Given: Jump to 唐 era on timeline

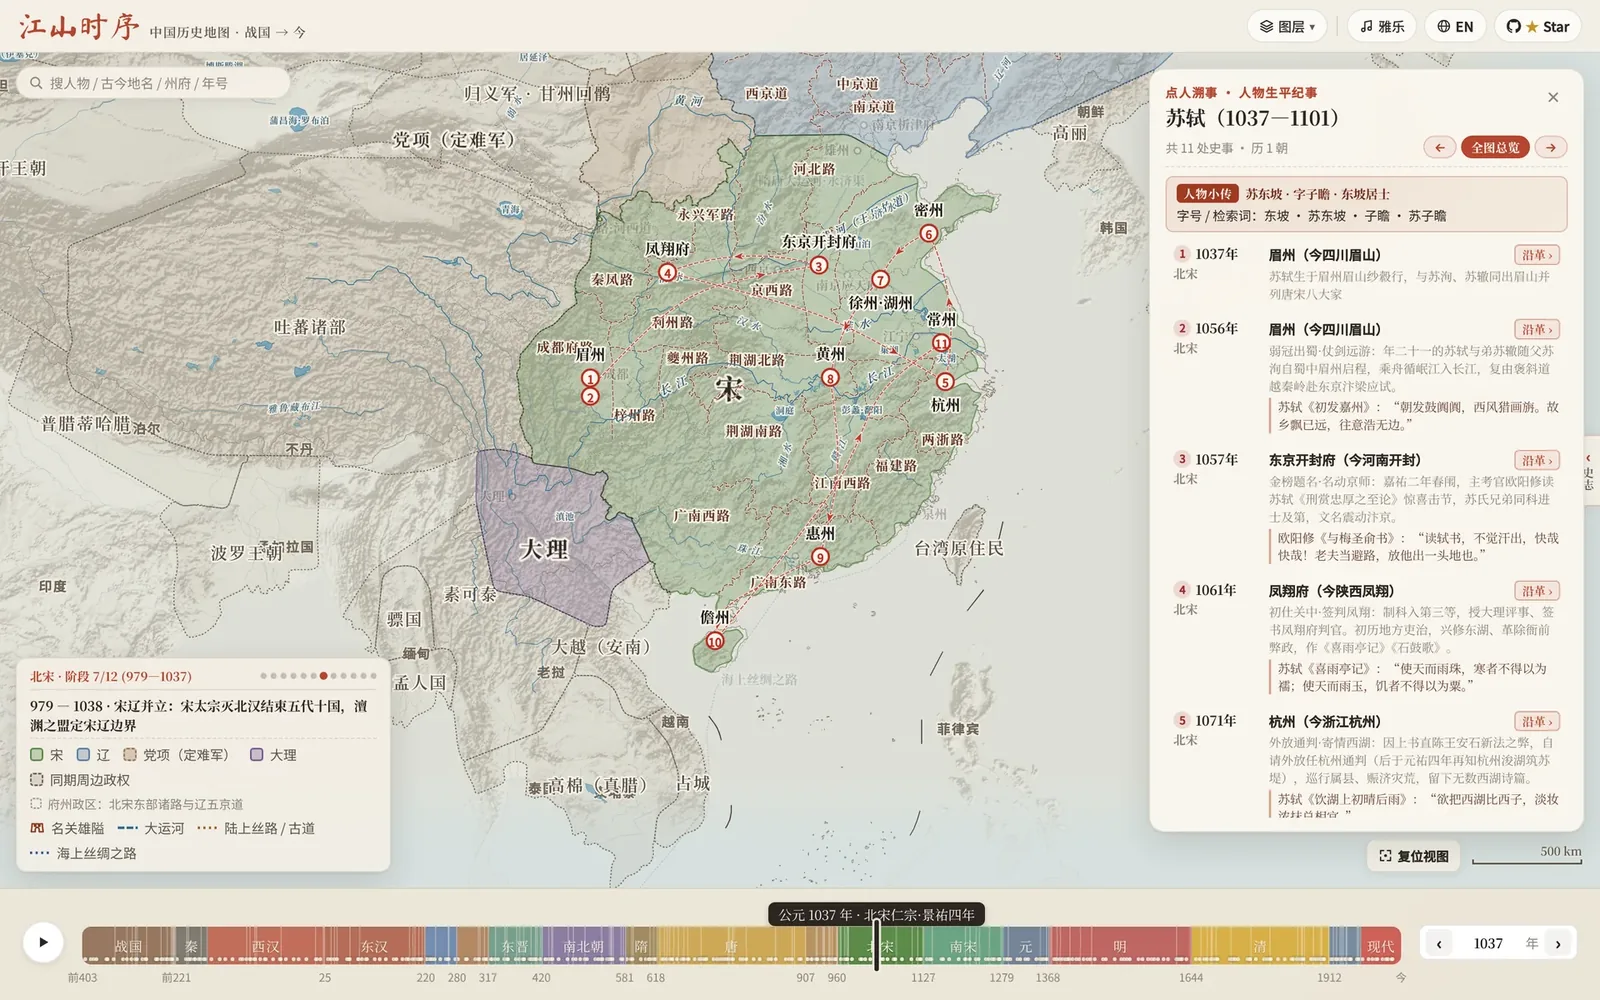Looking at the screenshot, I should coord(731,946).
